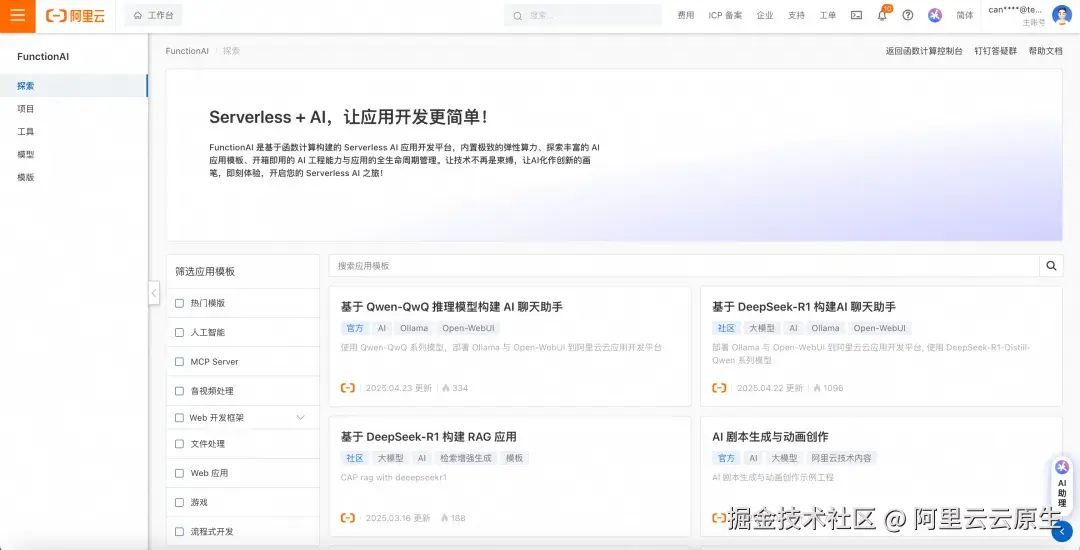Screen dimensions: 1080x550
Task: Open the help question mark icon
Action: (908, 15)
